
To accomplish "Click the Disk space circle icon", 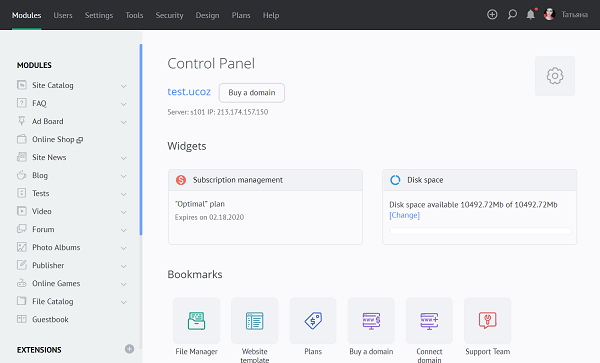I will pyautogui.click(x=395, y=180).
